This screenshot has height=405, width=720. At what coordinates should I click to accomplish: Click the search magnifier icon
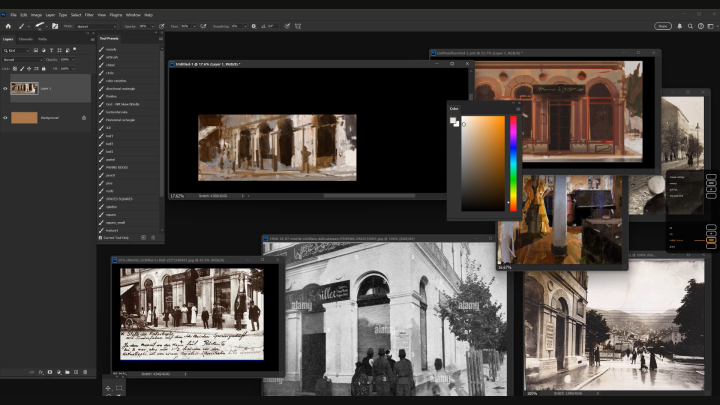[x=690, y=26]
